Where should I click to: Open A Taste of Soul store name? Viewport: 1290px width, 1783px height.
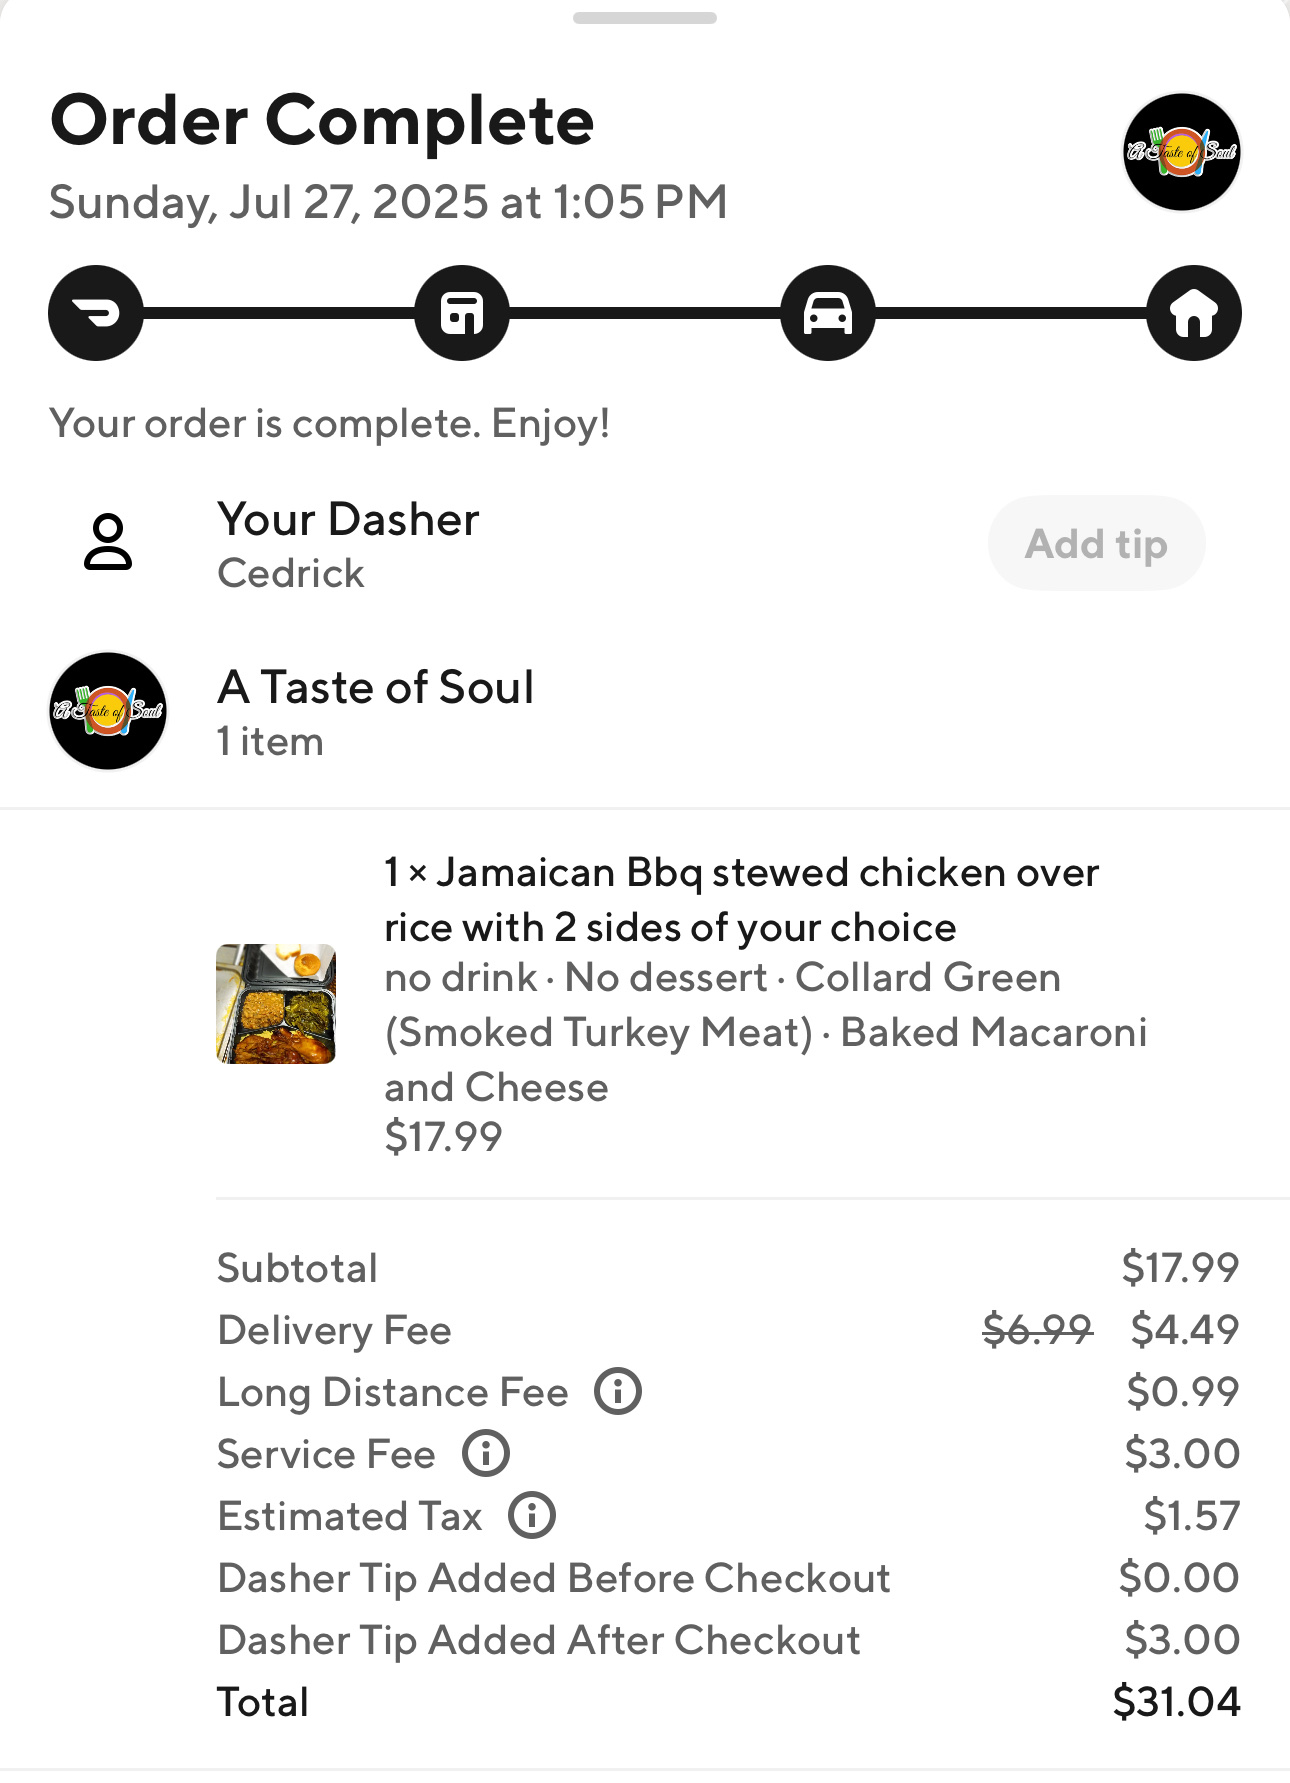(376, 687)
